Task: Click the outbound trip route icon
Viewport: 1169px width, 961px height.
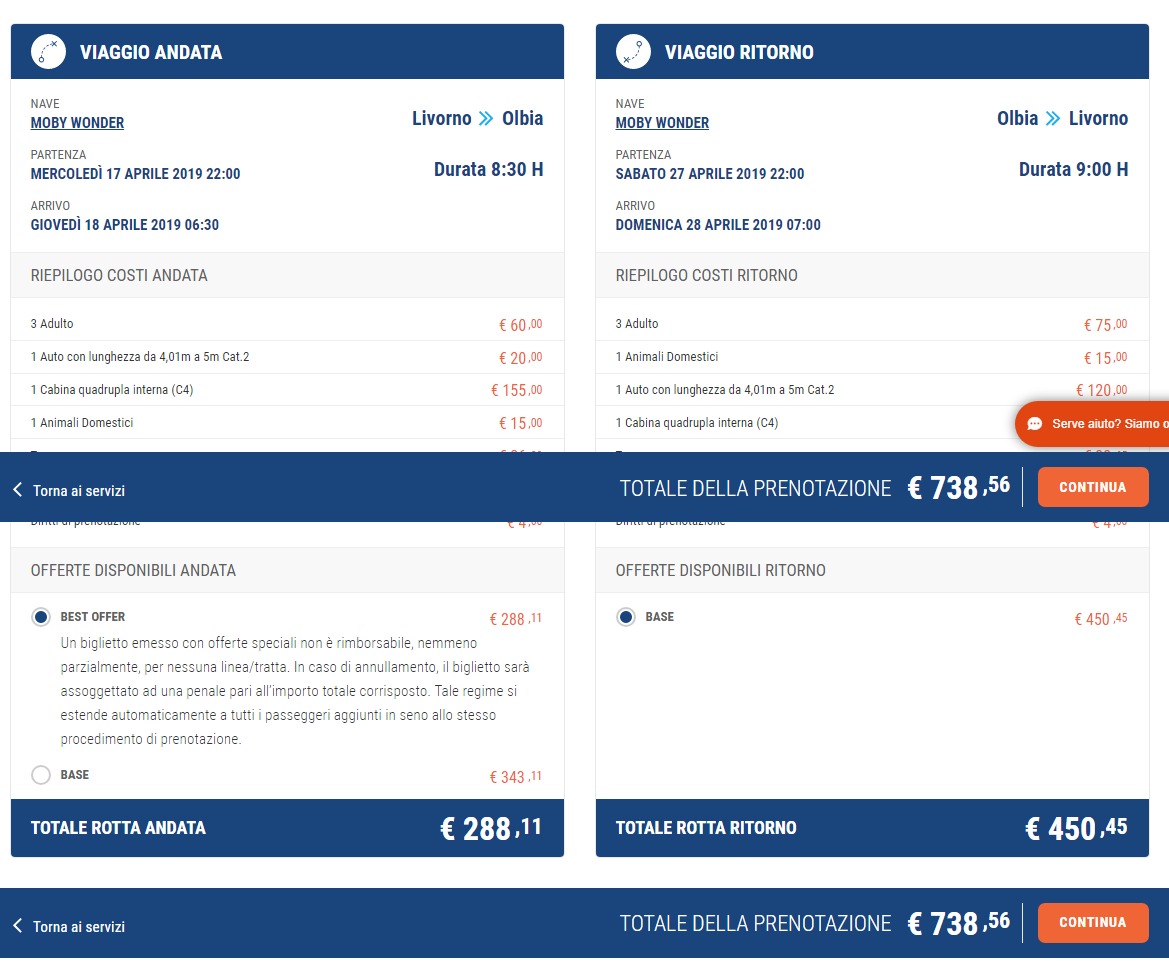Action: [x=48, y=52]
